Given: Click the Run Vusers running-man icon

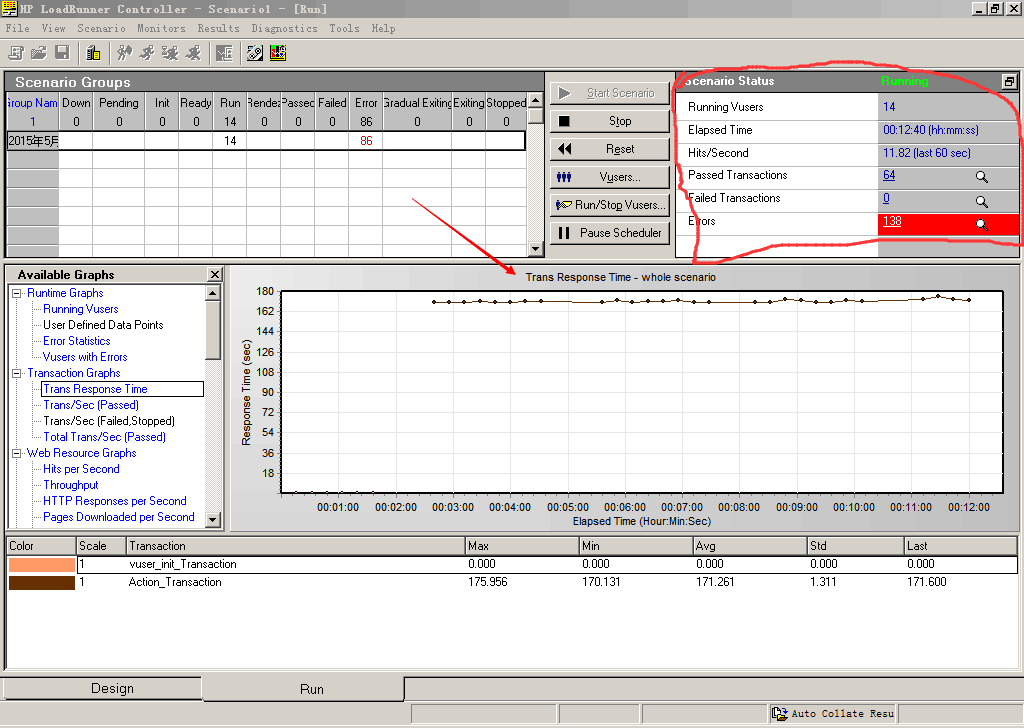Looking at the screenshot, I should tap(147, 53).
